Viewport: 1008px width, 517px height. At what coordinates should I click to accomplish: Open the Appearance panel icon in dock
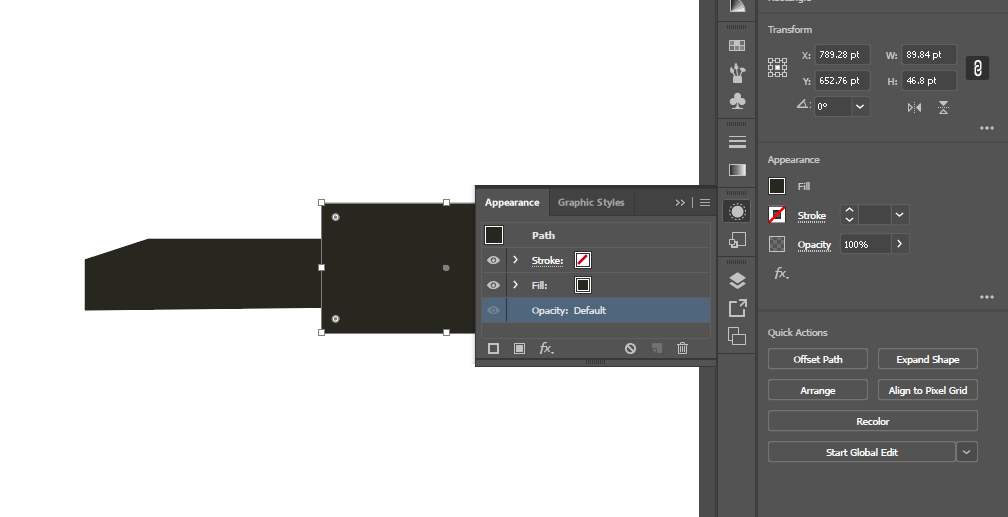pos(737,212)
